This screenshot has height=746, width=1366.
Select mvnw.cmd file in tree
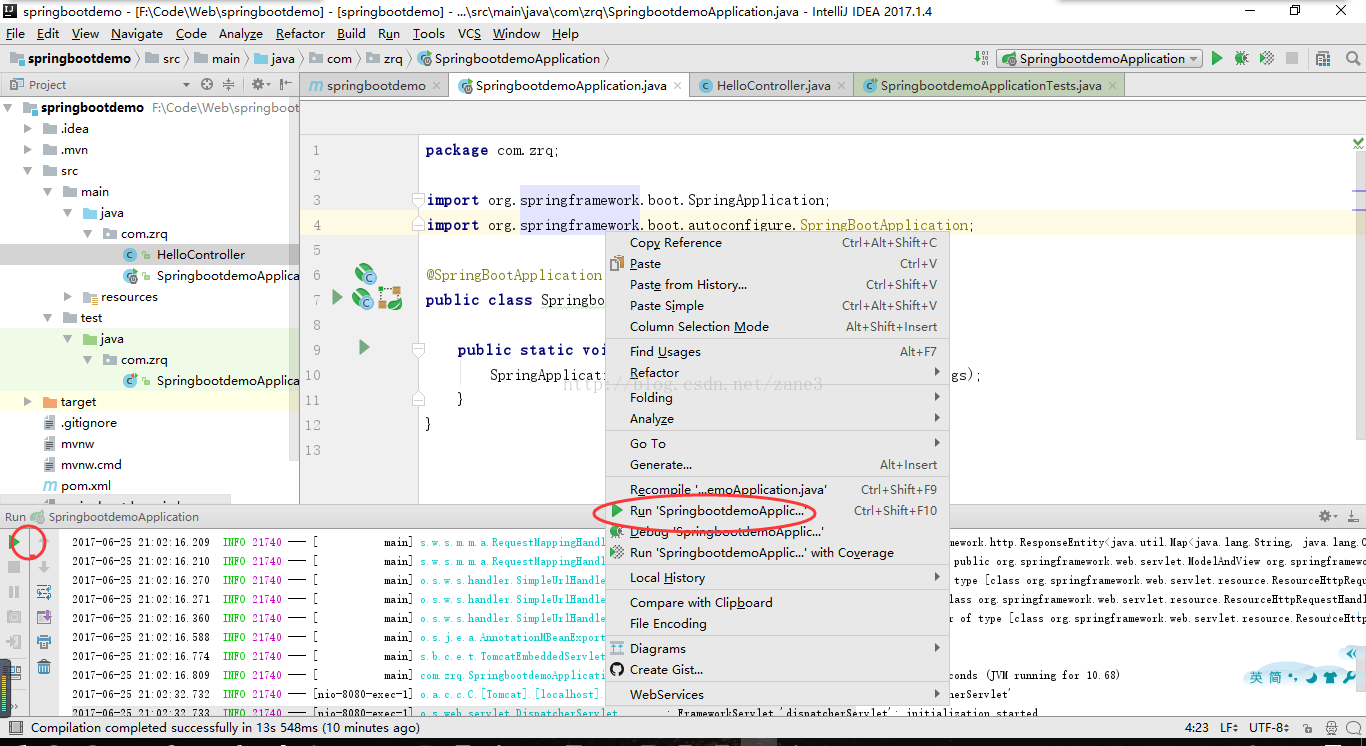tap(91, 464)
